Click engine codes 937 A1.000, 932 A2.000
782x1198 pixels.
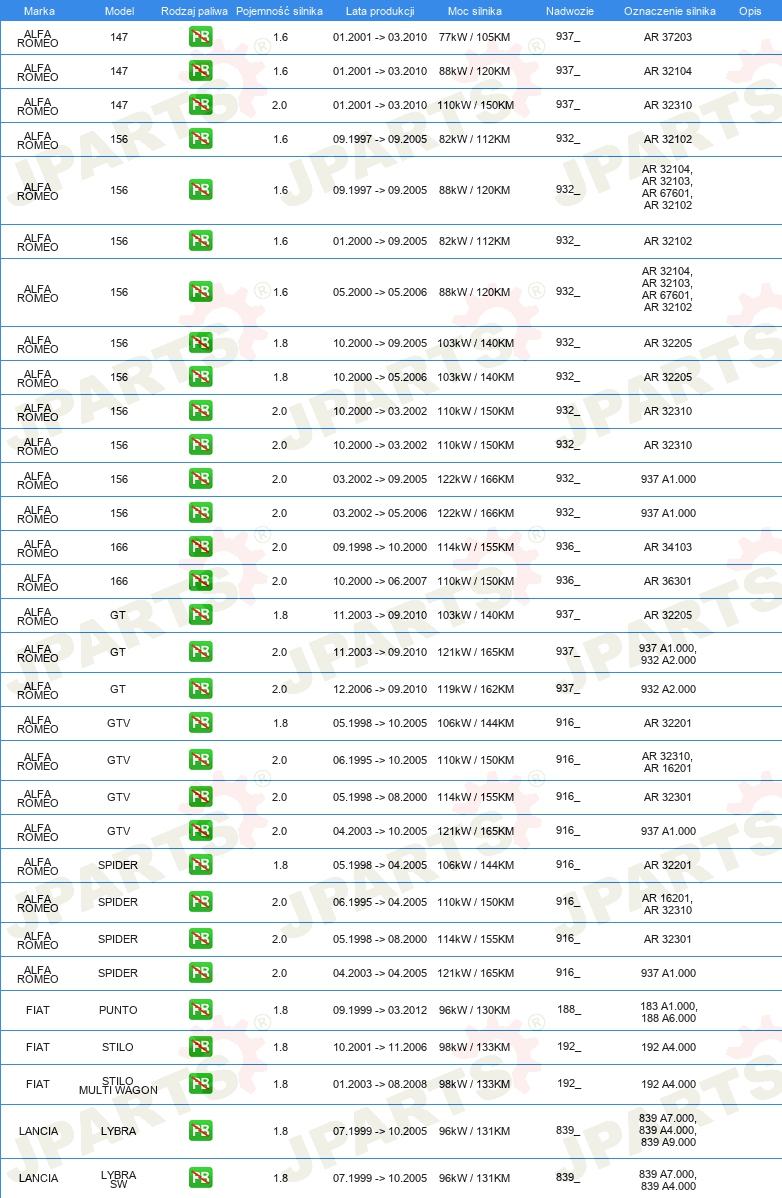[x=668, y=654]
